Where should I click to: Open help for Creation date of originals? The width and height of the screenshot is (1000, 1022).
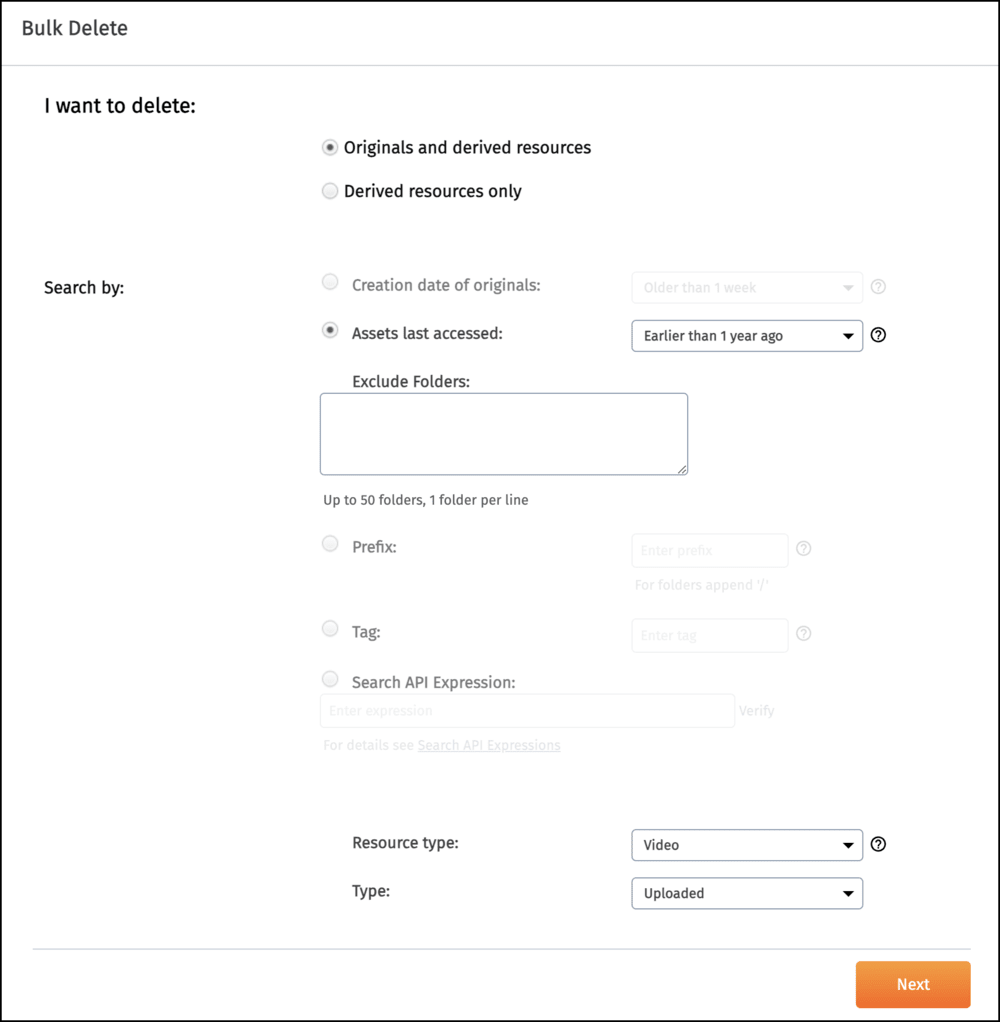[x=878, y=286]
